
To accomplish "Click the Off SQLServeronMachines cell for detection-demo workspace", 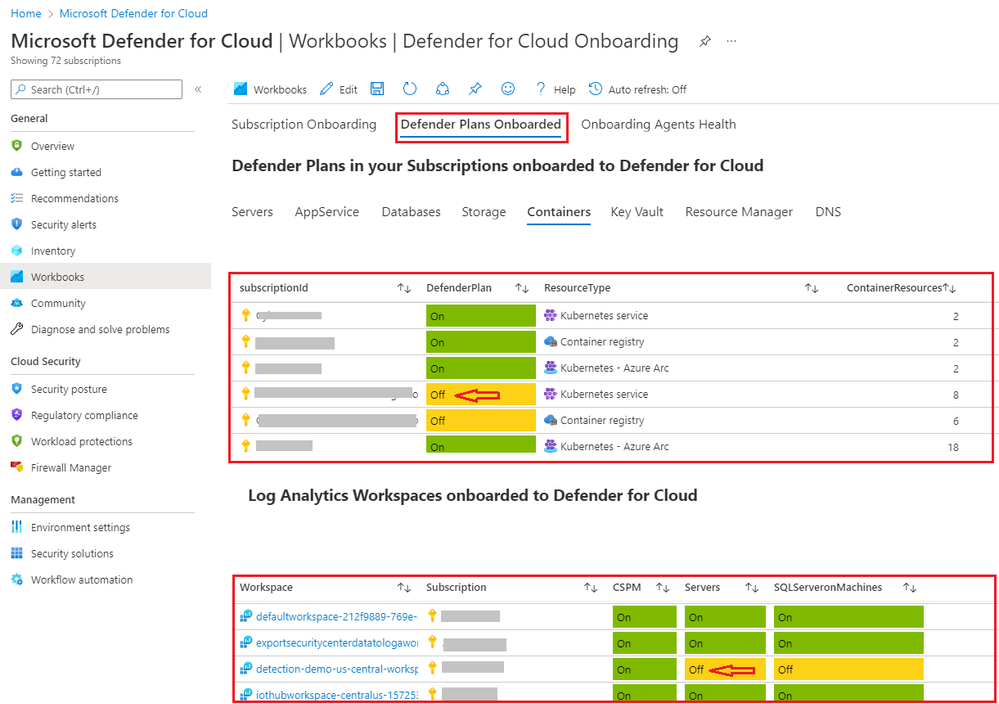I will tap(849, 670).
